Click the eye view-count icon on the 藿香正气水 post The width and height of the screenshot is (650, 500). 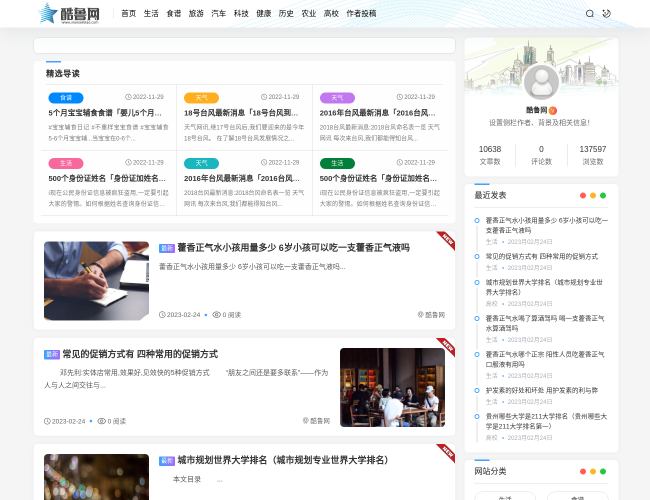point(216,315)
